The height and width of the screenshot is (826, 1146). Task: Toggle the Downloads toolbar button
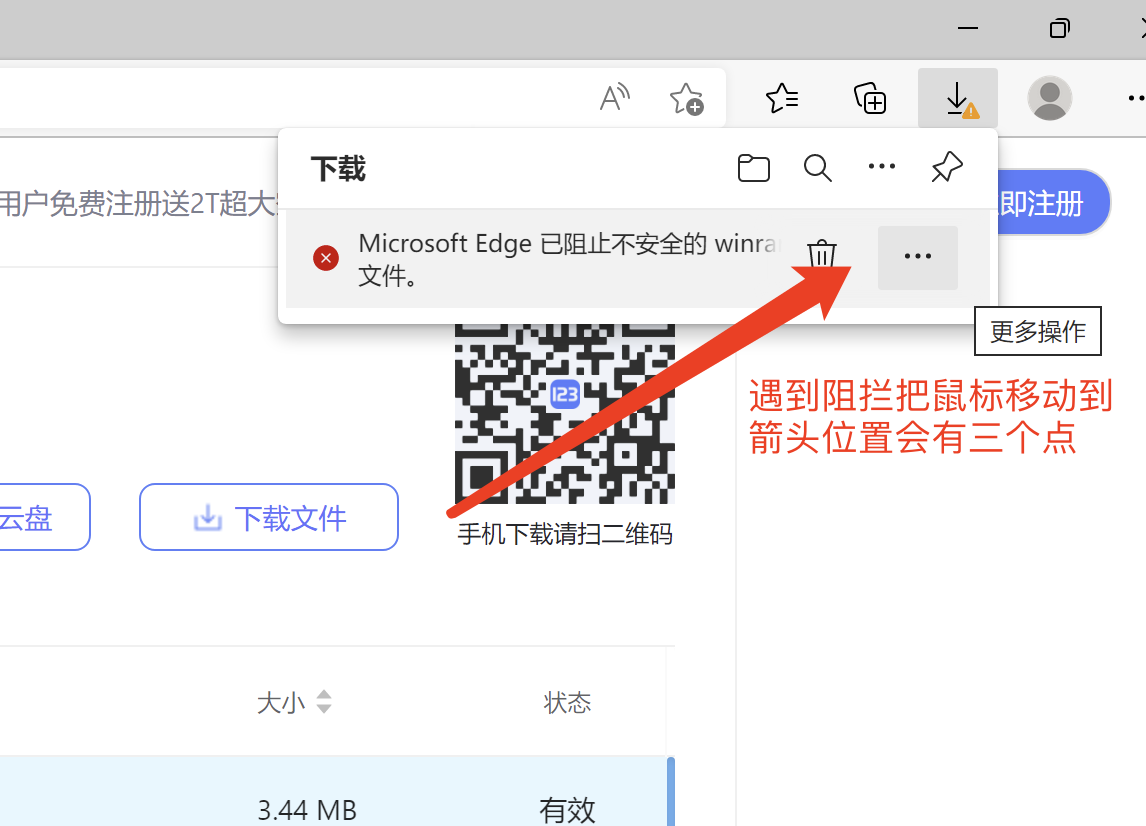click(957, 98)
